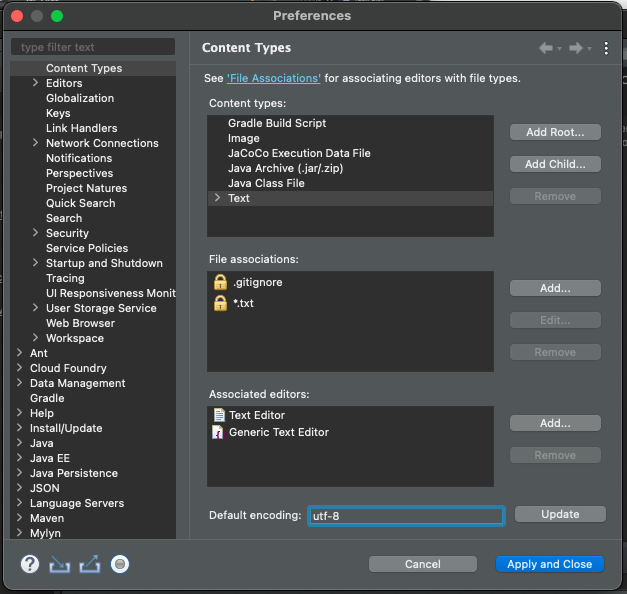Click the Add Root... button
The image size is (627, 594).
[x=555, y=132]
